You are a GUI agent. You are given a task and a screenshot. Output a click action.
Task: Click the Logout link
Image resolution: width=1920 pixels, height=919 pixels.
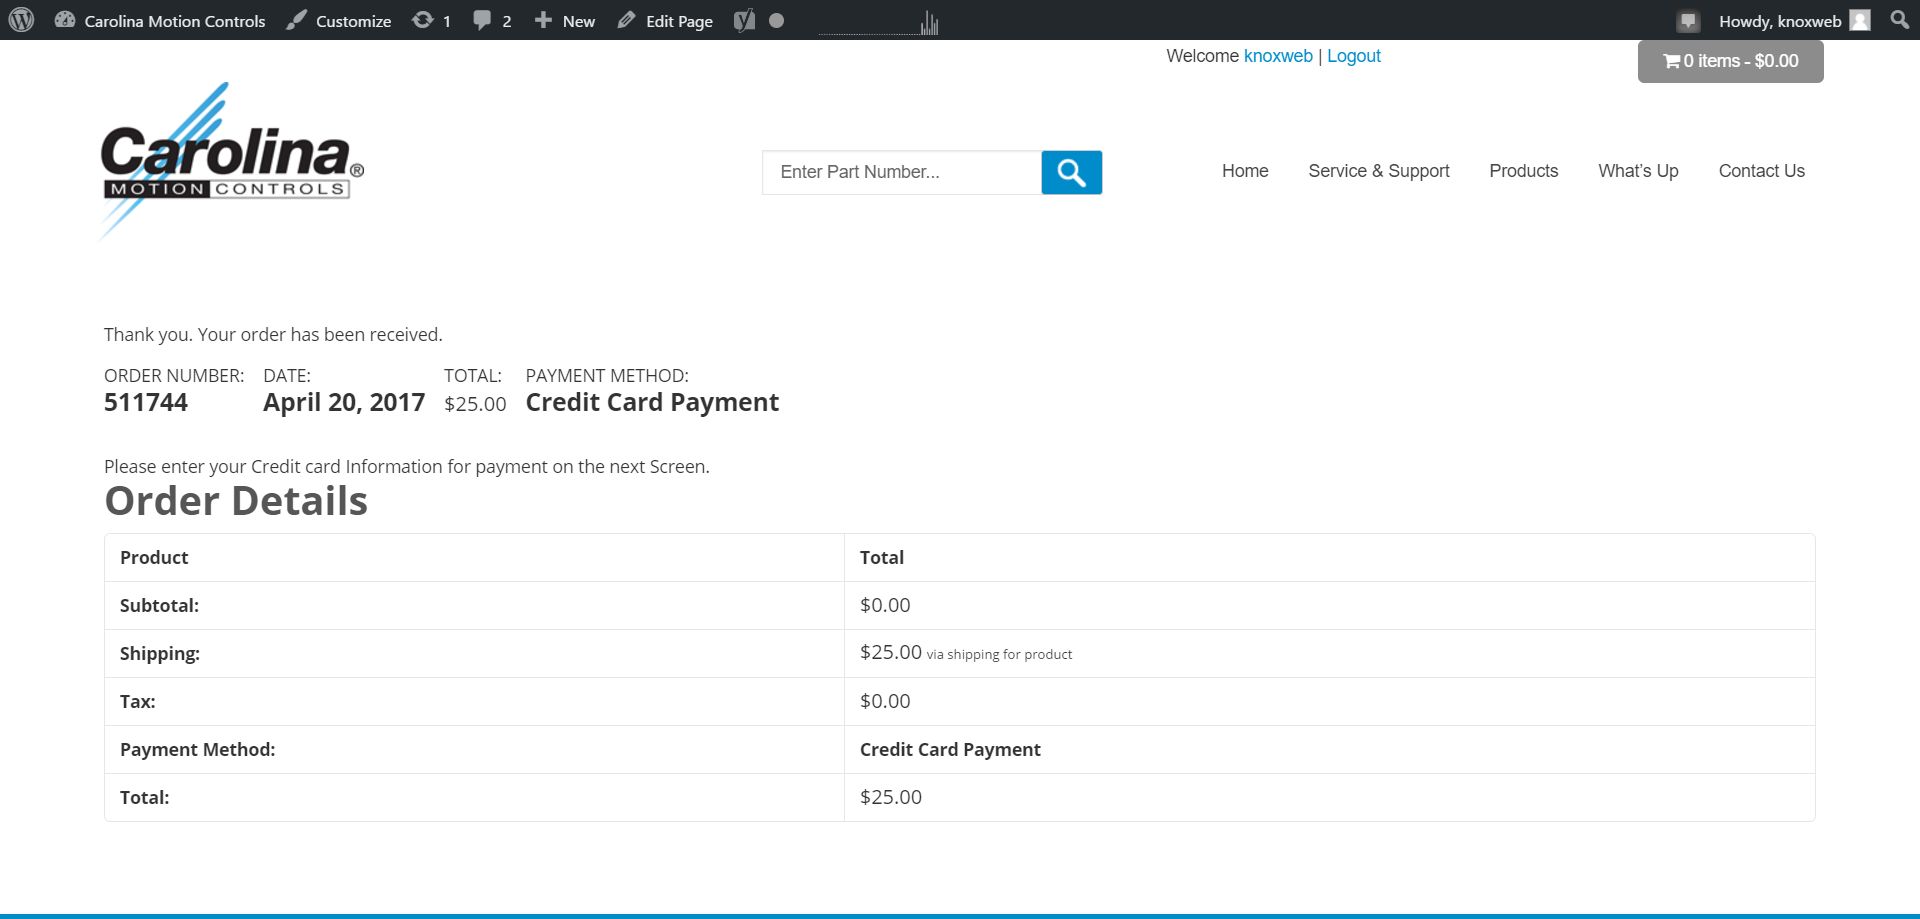(1354, 56)
